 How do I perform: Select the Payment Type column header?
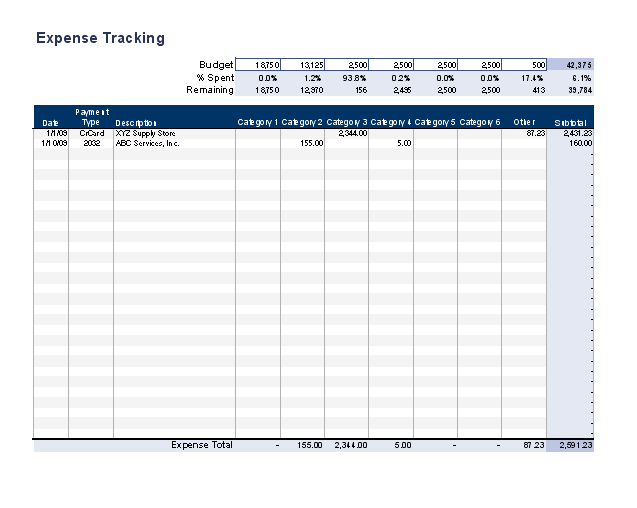[91, 117]
